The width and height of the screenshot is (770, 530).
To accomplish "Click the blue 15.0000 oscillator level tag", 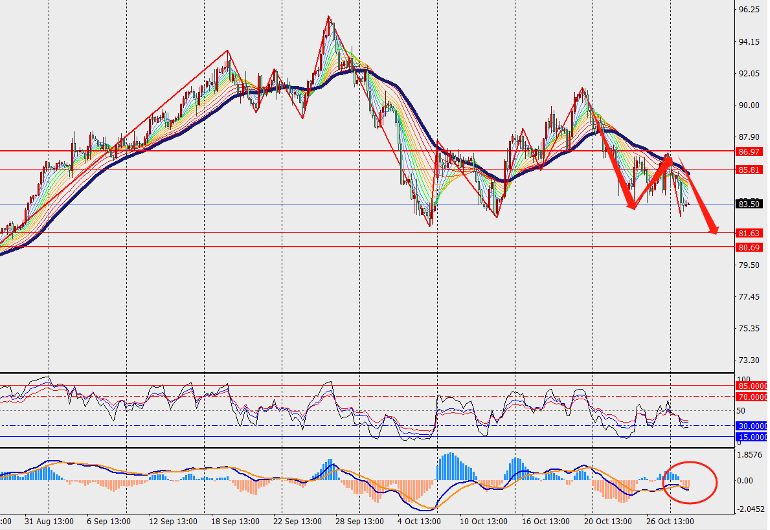I will point(752,437).
